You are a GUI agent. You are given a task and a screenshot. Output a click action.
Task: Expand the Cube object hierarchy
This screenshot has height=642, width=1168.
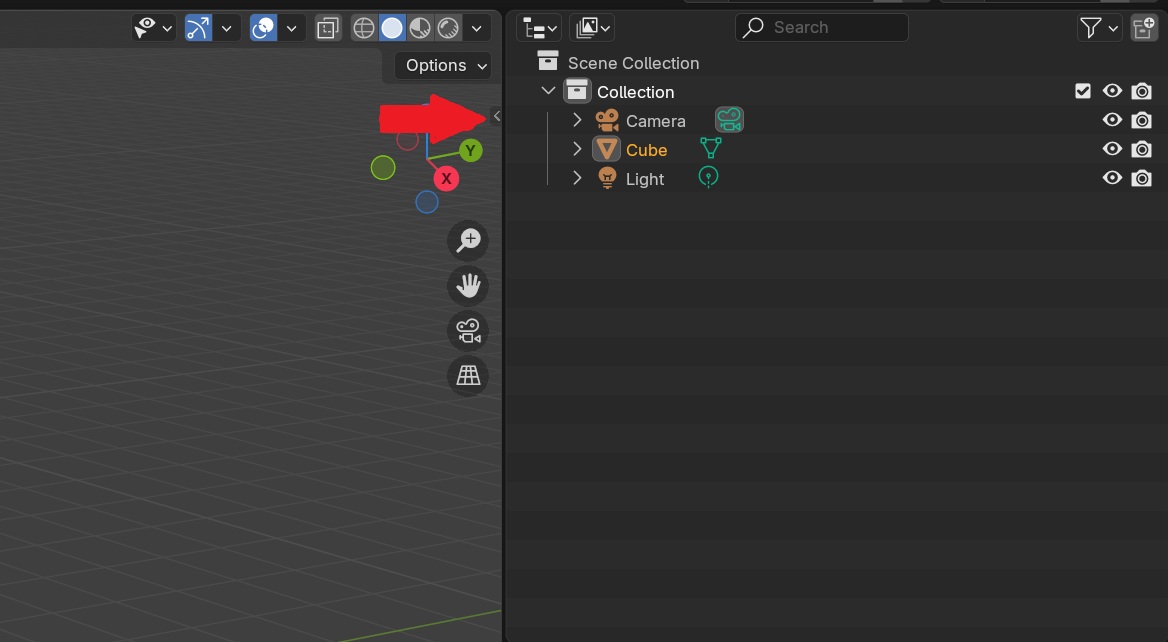(577, 150)
